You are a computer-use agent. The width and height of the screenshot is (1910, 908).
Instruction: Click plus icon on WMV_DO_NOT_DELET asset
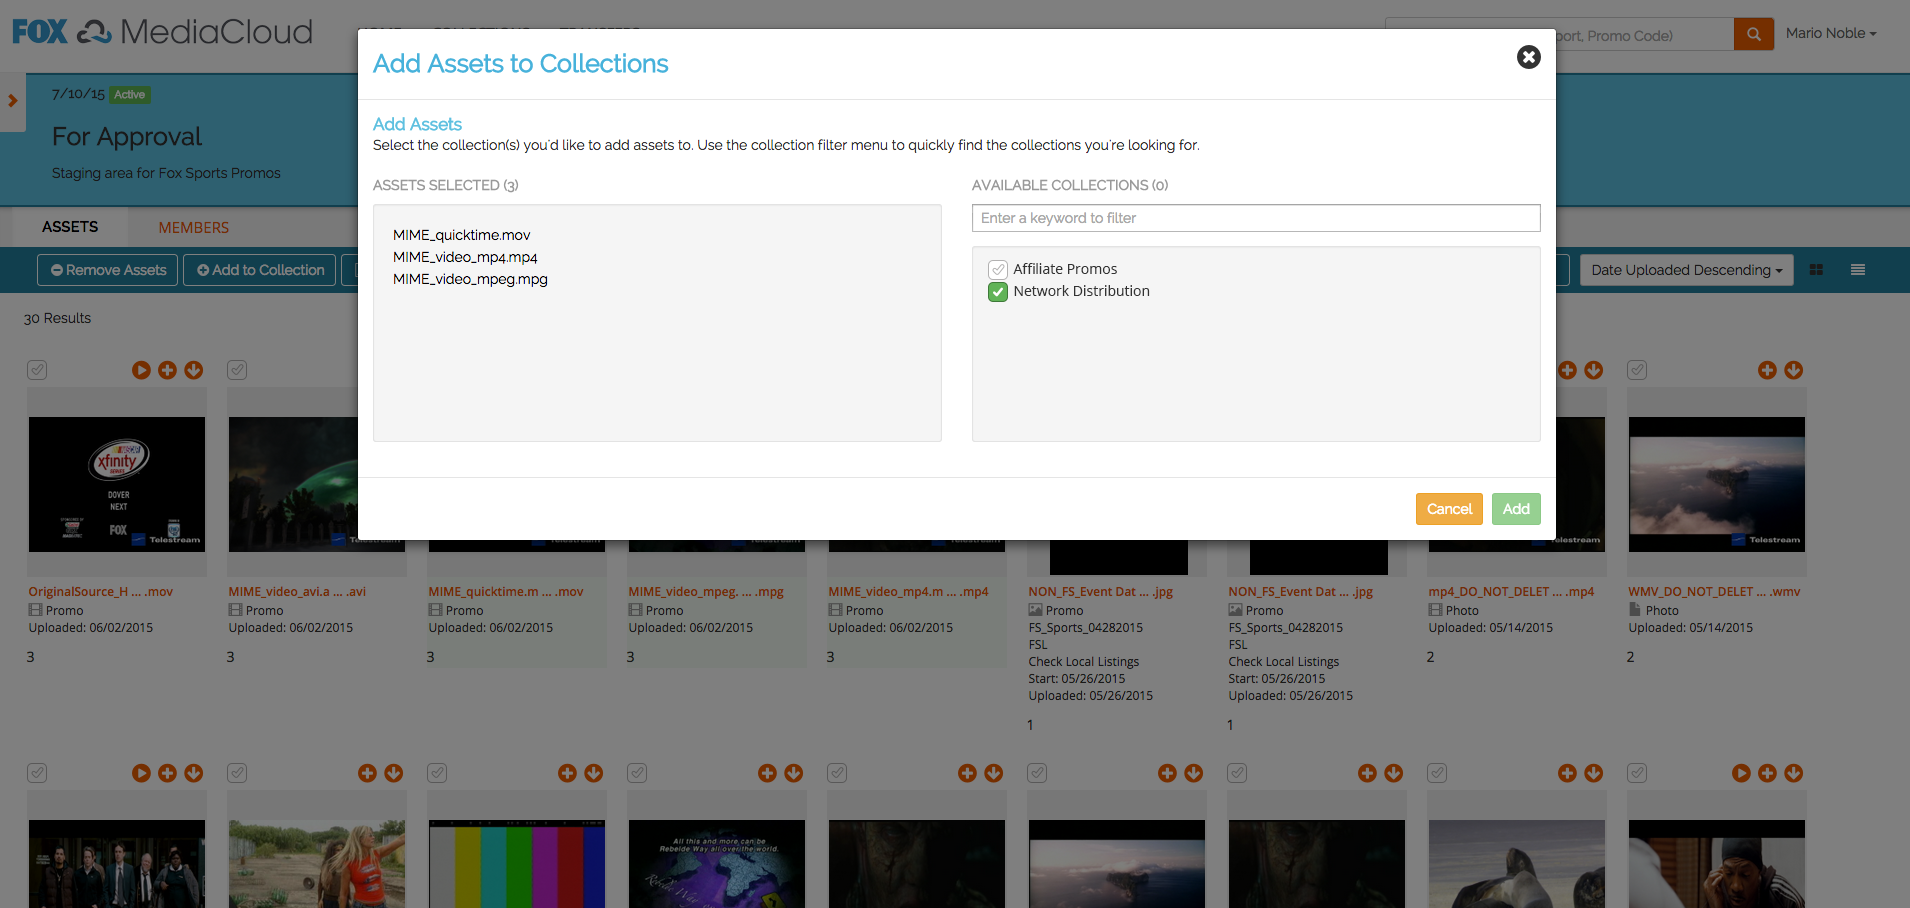click(1767, 370)
